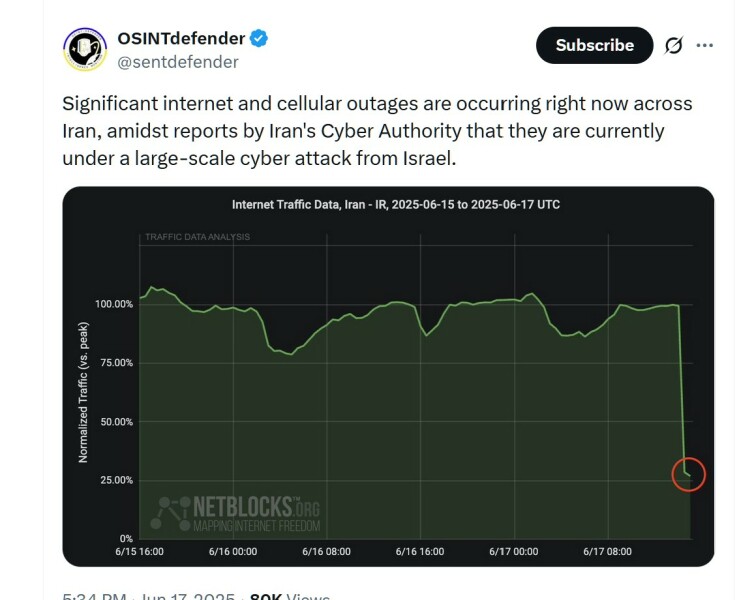
Task: Click the tweet text about Iran outages
Action: 377,131
